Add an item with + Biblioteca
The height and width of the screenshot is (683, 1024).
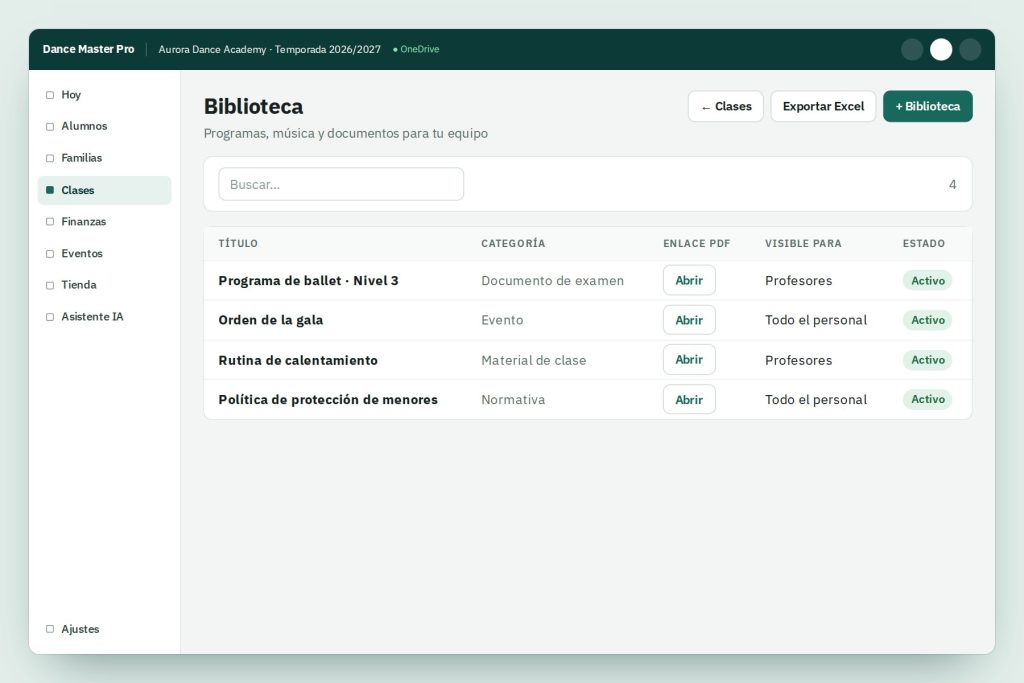(x=927, y=106)
